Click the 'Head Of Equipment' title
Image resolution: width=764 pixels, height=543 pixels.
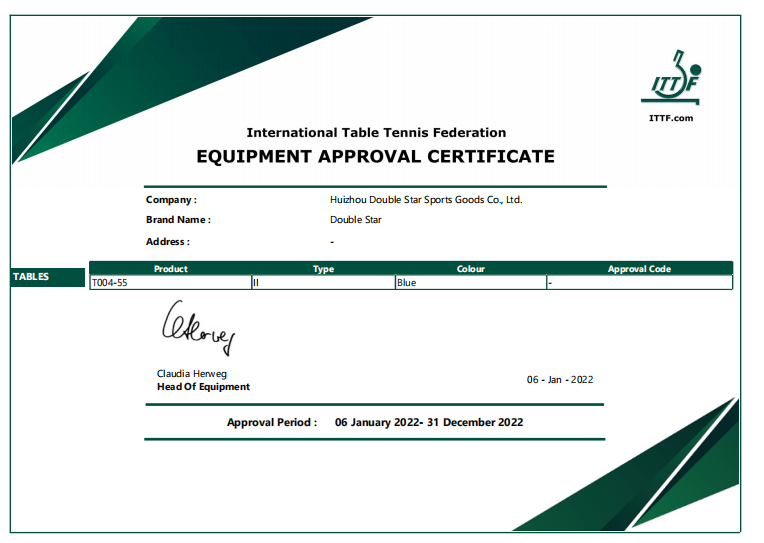(203, 387)
